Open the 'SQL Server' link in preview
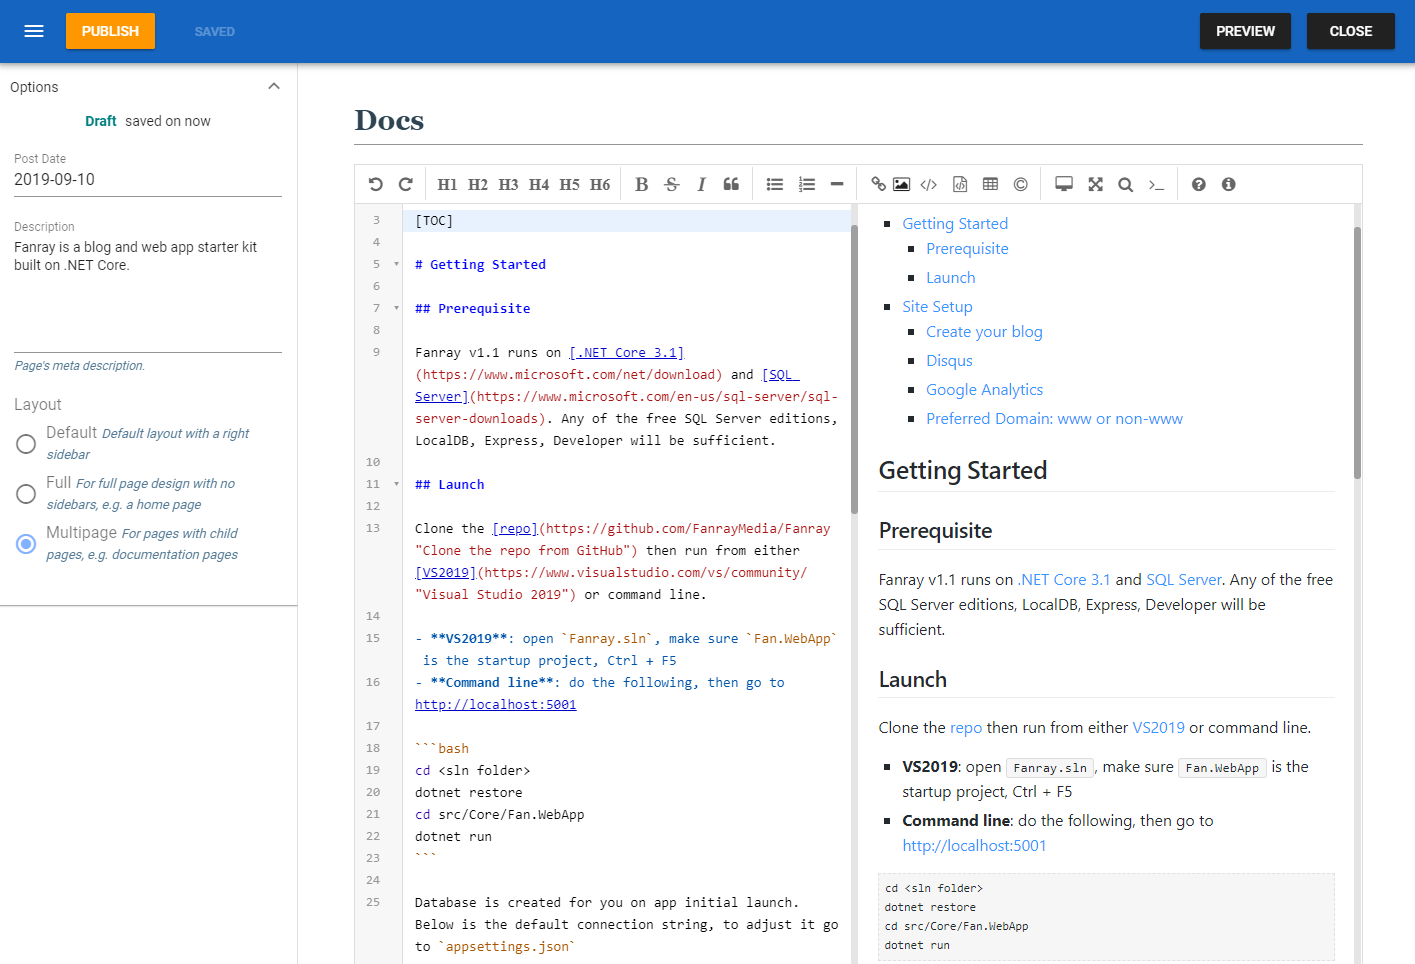Image resolution: width=1415 pixels, height=964 pixels. coord(1183,580)
